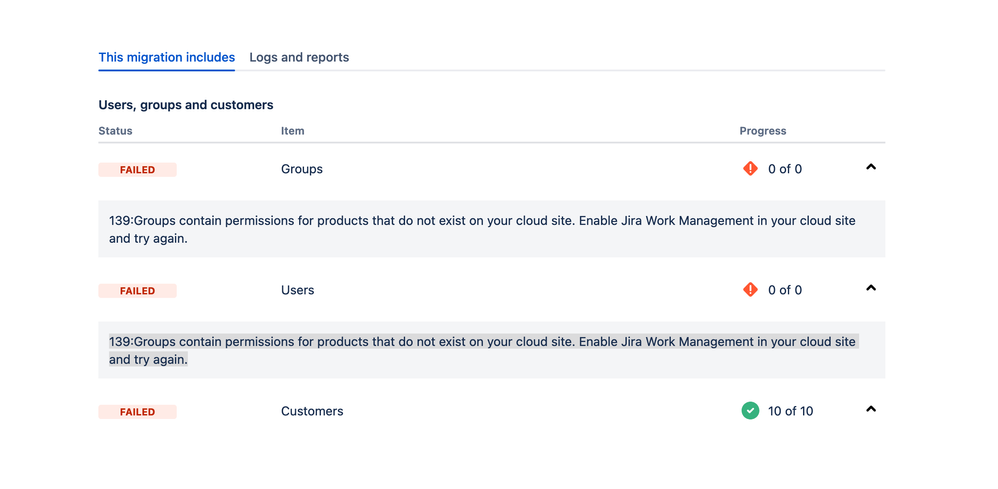The height and width of the screenshot is (489, 998).
Task: Click the Item column header
Action: (x=293, y=131)
